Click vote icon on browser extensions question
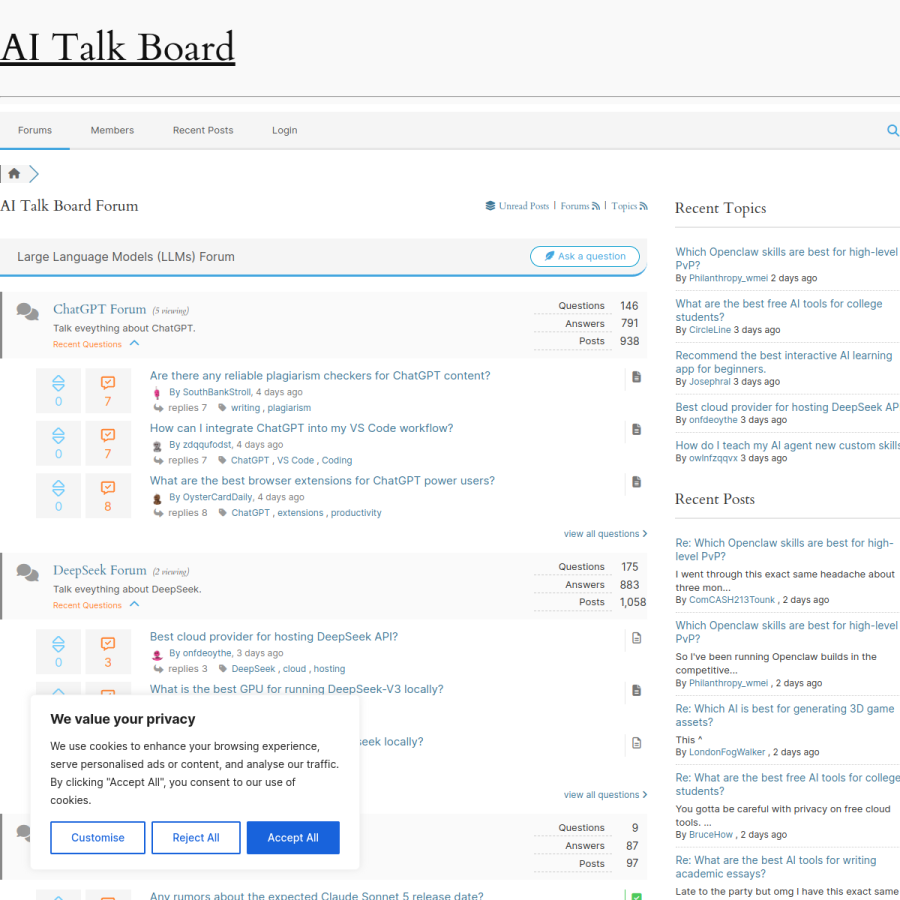 (59, 488)
